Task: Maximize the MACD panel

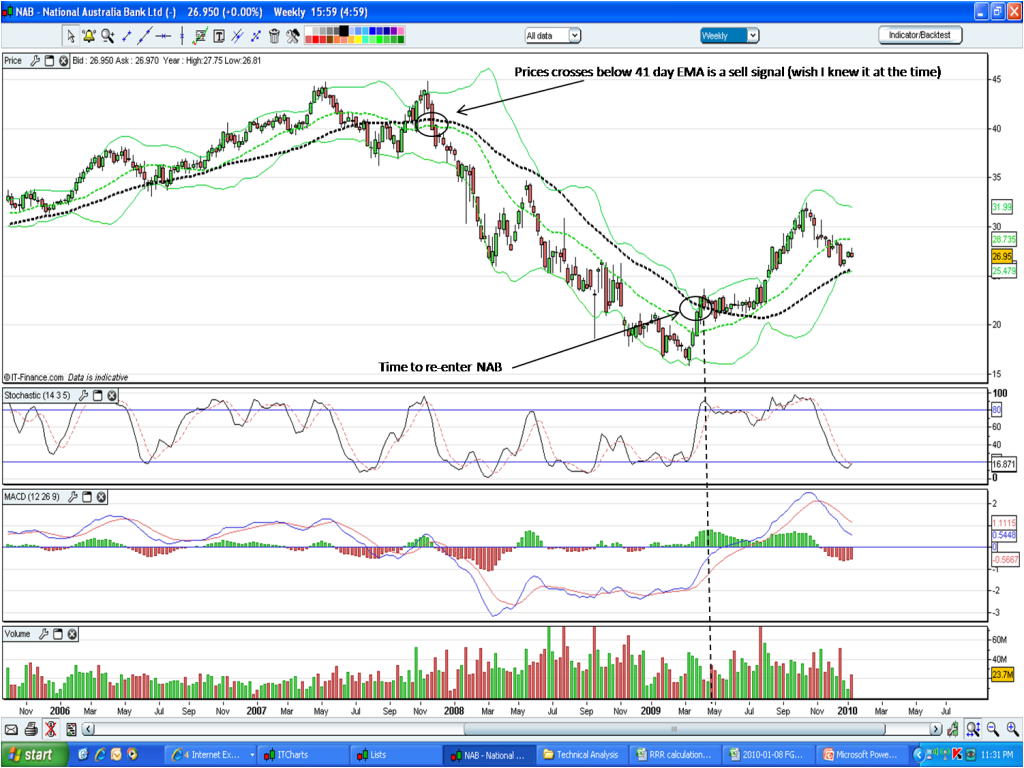Action: coord(87,498)
